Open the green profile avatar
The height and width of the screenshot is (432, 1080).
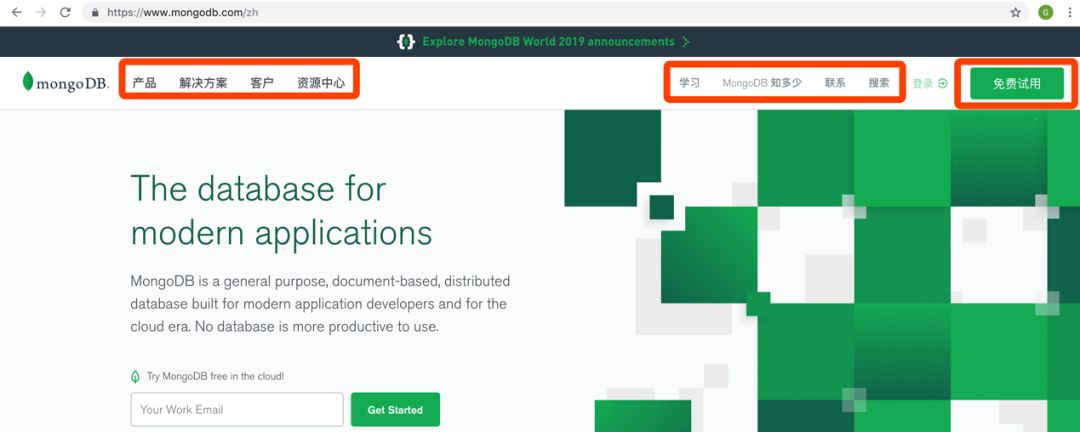point(1046,12)
